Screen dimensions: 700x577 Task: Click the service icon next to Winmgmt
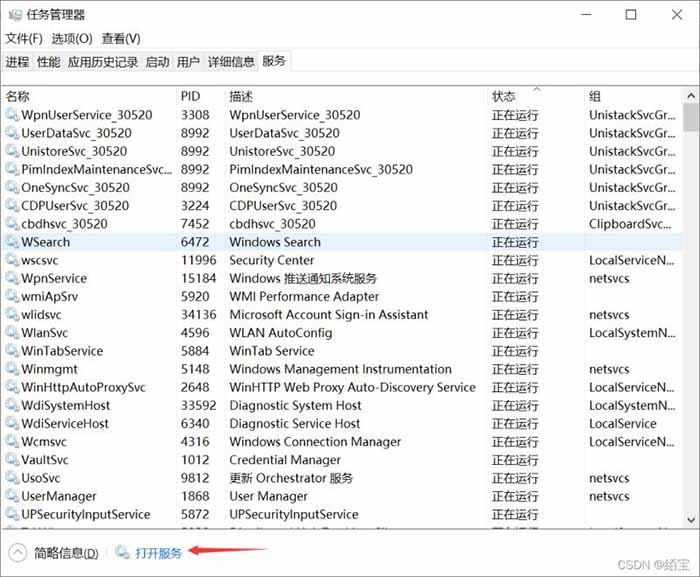coord(12,369)
